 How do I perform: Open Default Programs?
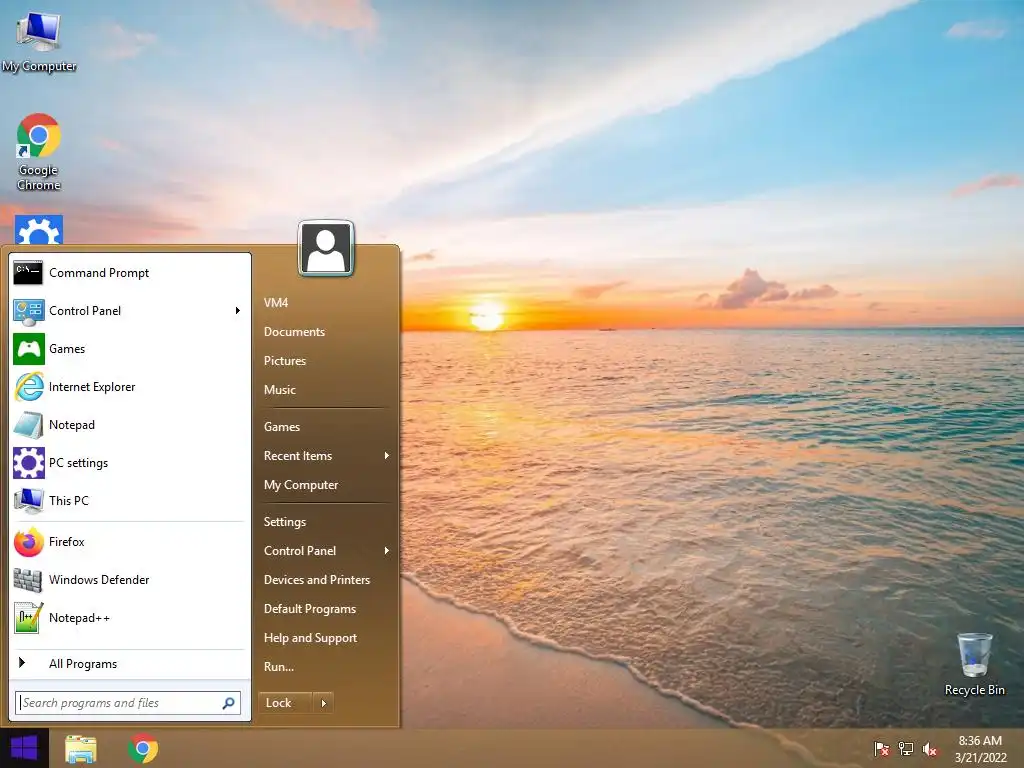310,609
